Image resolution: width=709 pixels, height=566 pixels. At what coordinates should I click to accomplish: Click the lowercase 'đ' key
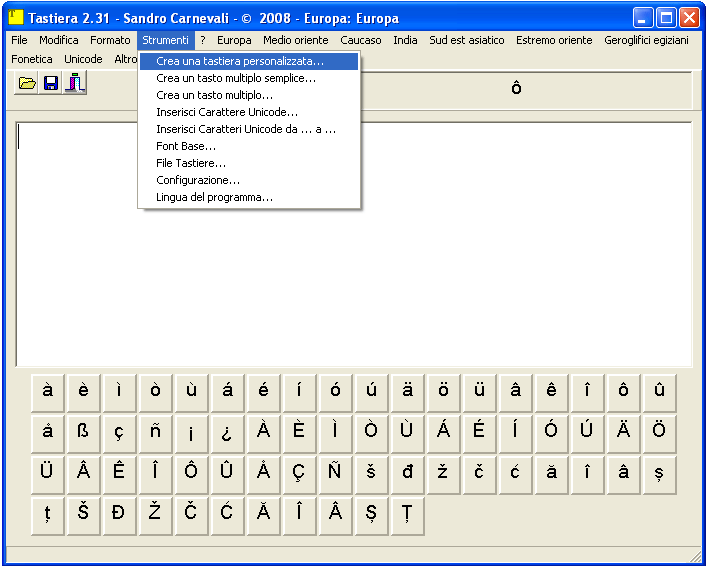pyautogui.click(x=407, y=474)
